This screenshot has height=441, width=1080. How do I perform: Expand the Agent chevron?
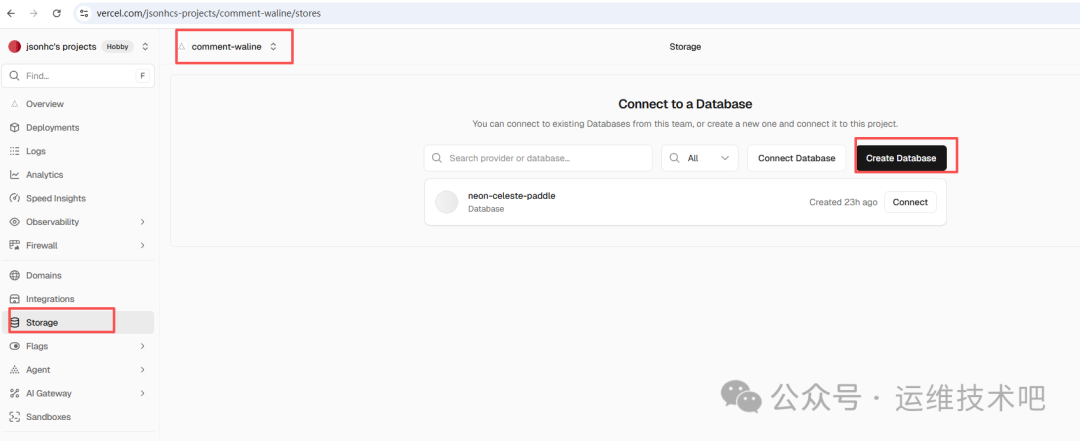pyautogui.click(x=143, y=369)
